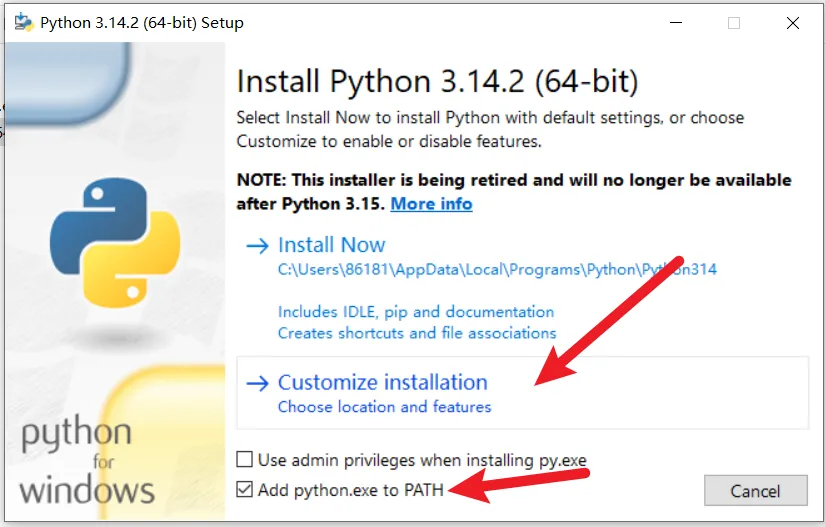
Task: Click 'Choose location and features' subtext
Action: pyautogui.click(x=384, y=407)
